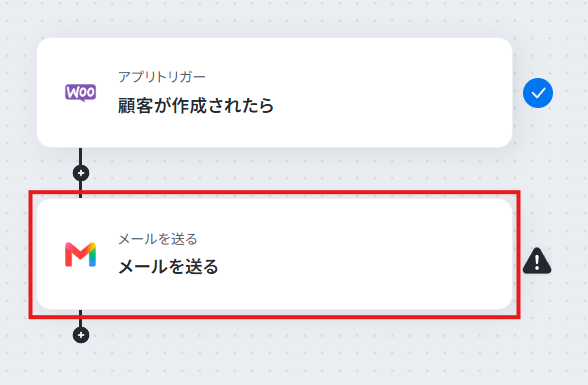
Task: Check completed status of 顧客が作成されたら trigger
Action: (538, 93)
